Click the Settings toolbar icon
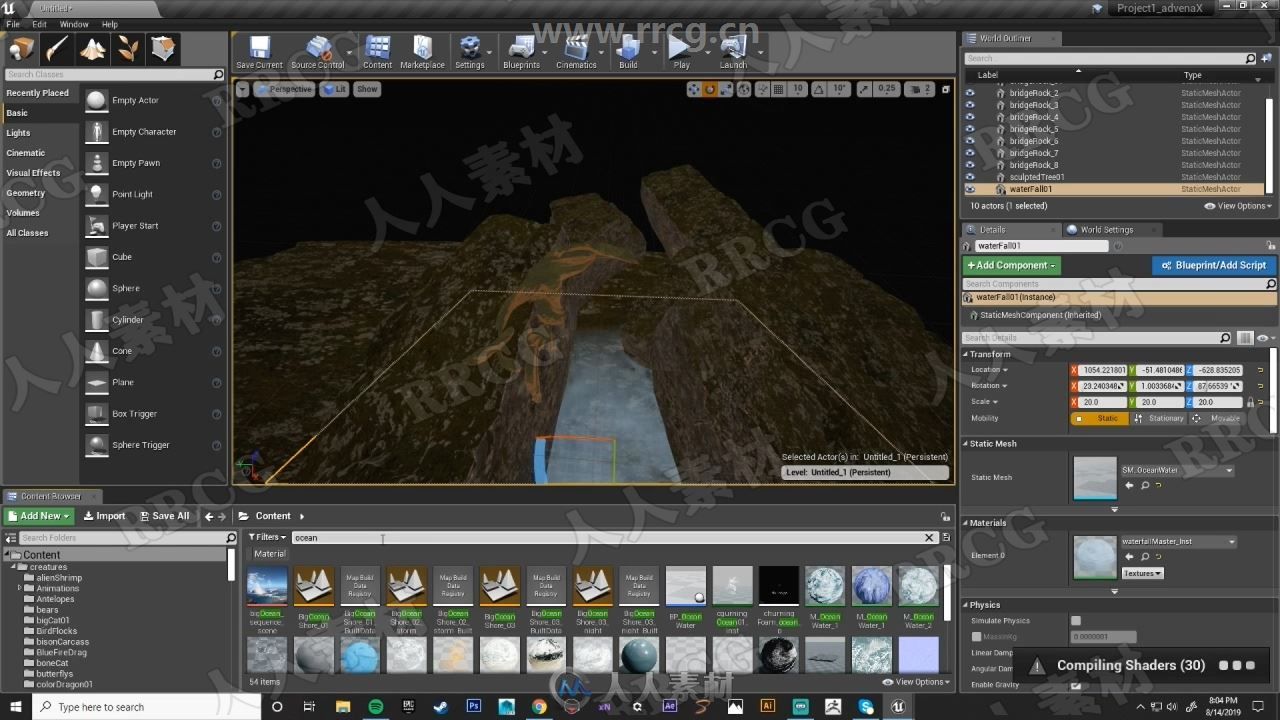Screen dimensions: 1280x720 469,52
